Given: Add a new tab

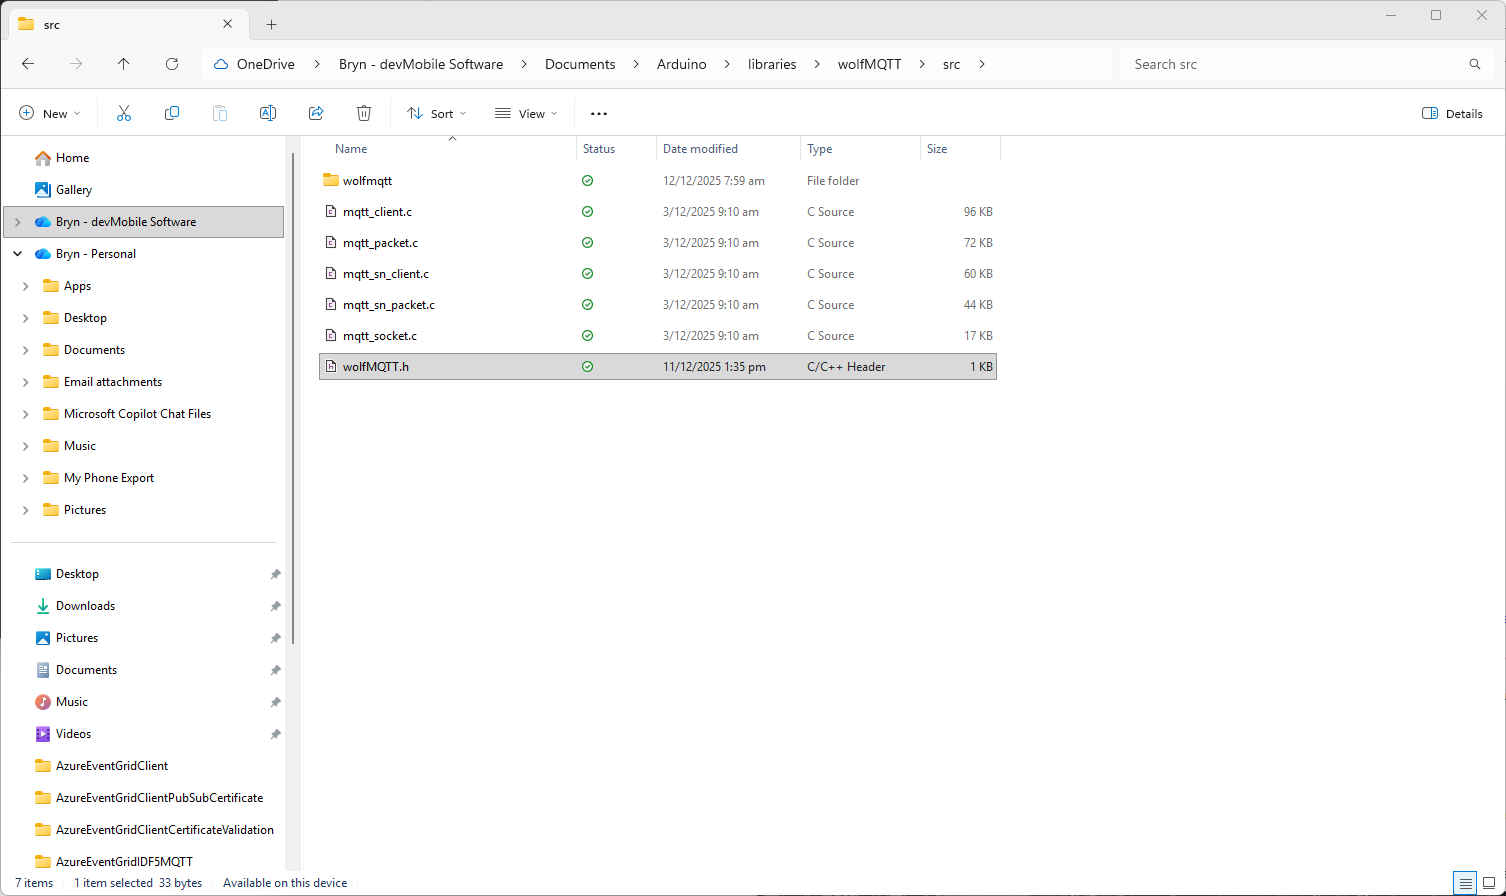Looking at the screenshot, I should [x=272, y=24].
